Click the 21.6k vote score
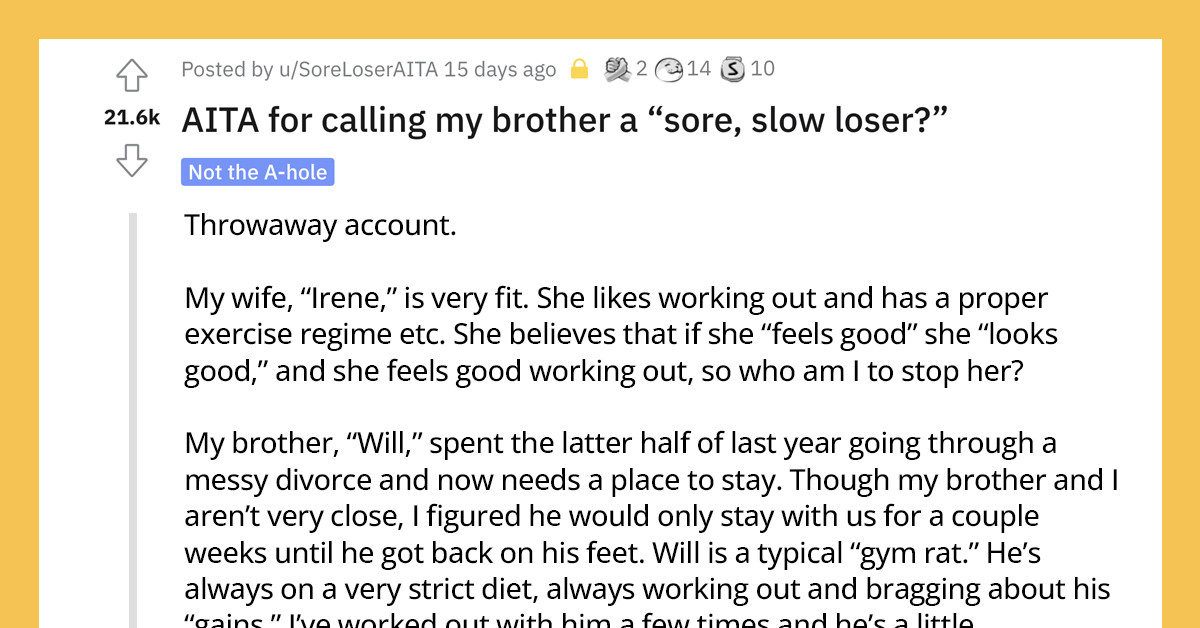Image resolution: width=1200 pixels, height=628 pixels. [131, 117]
